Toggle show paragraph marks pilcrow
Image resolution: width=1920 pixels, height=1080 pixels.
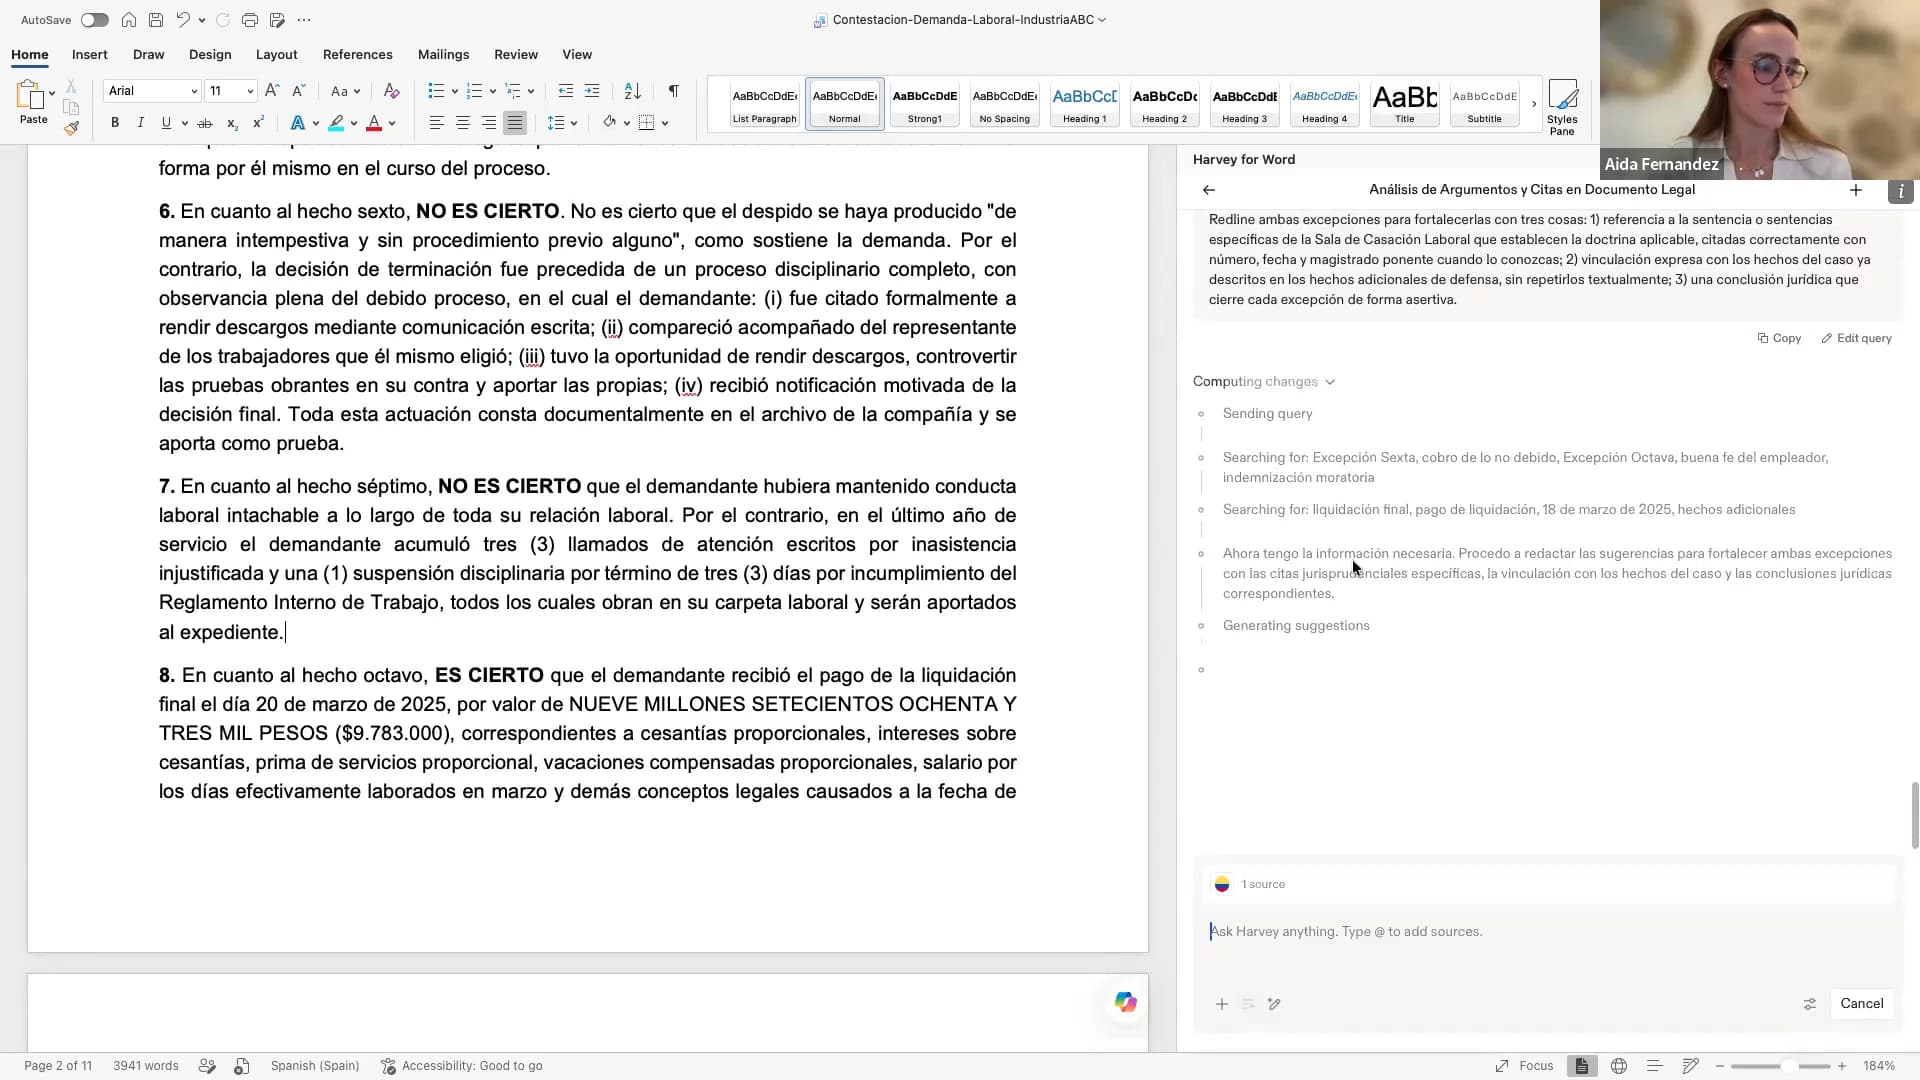click(674, 91)
